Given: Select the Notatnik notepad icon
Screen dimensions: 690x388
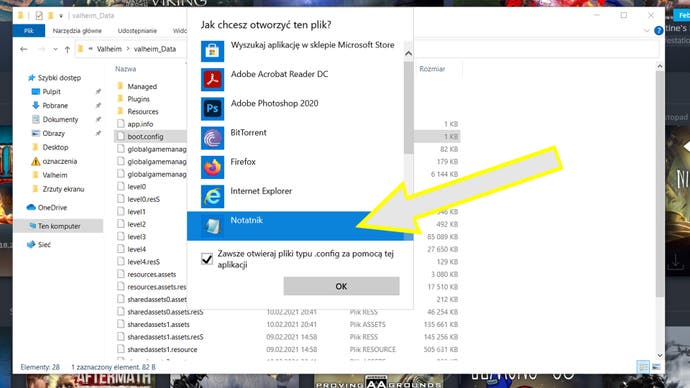Looking at the screenshot, I should [212, 226].
